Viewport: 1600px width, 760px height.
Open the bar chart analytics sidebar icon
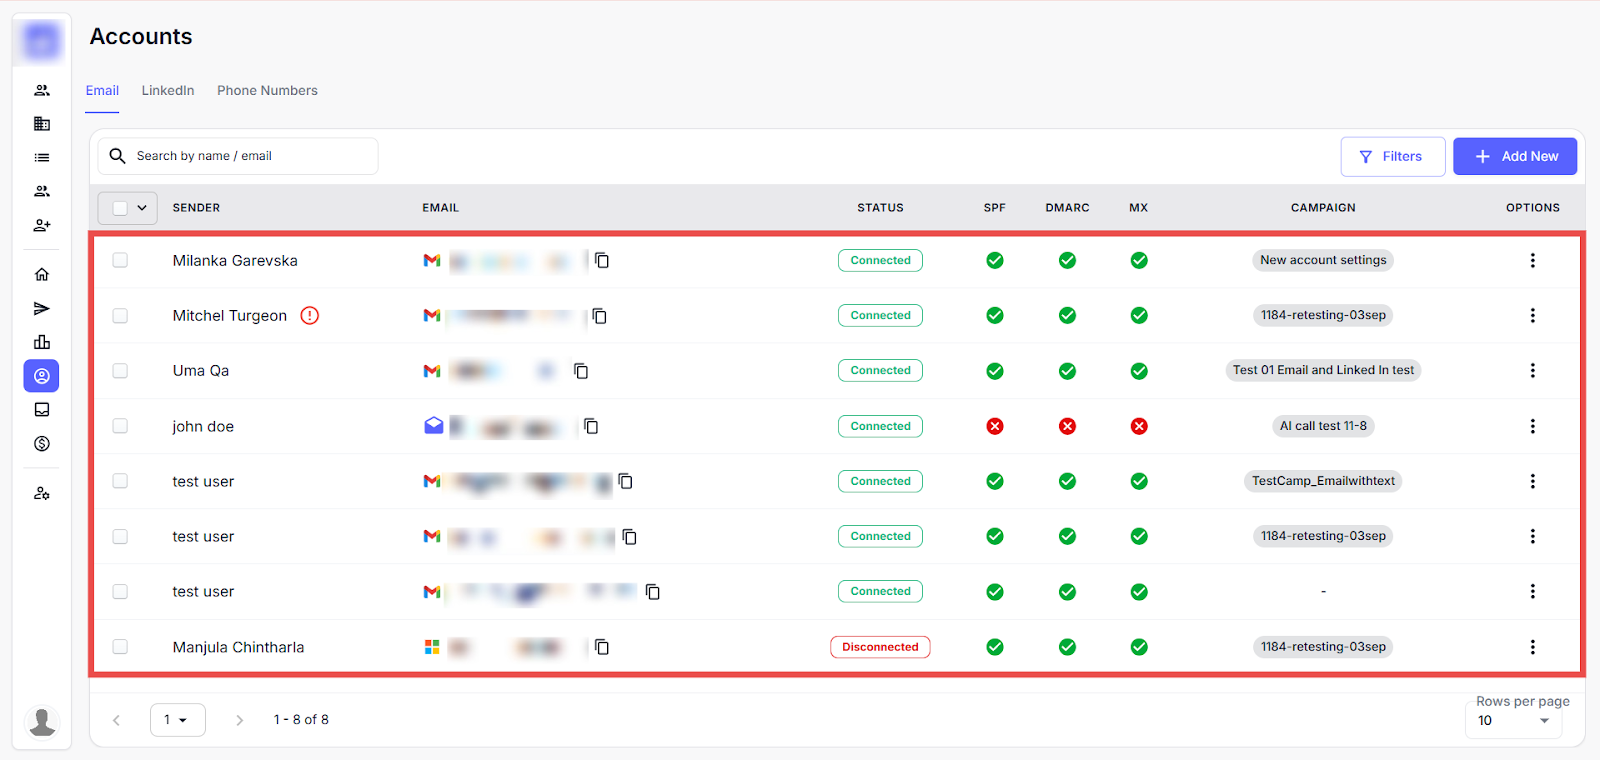point(42,342)
